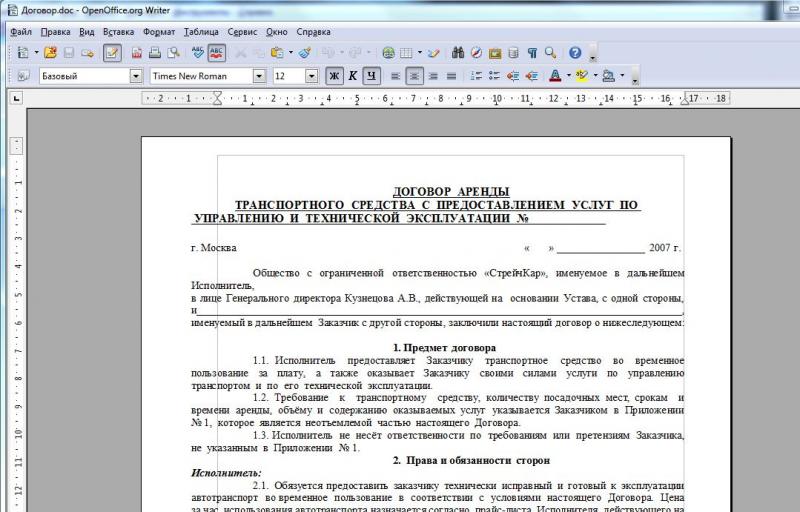Open the Окно menu
The height and width of the screenshot is (512, 800).
tap(277, 32)
